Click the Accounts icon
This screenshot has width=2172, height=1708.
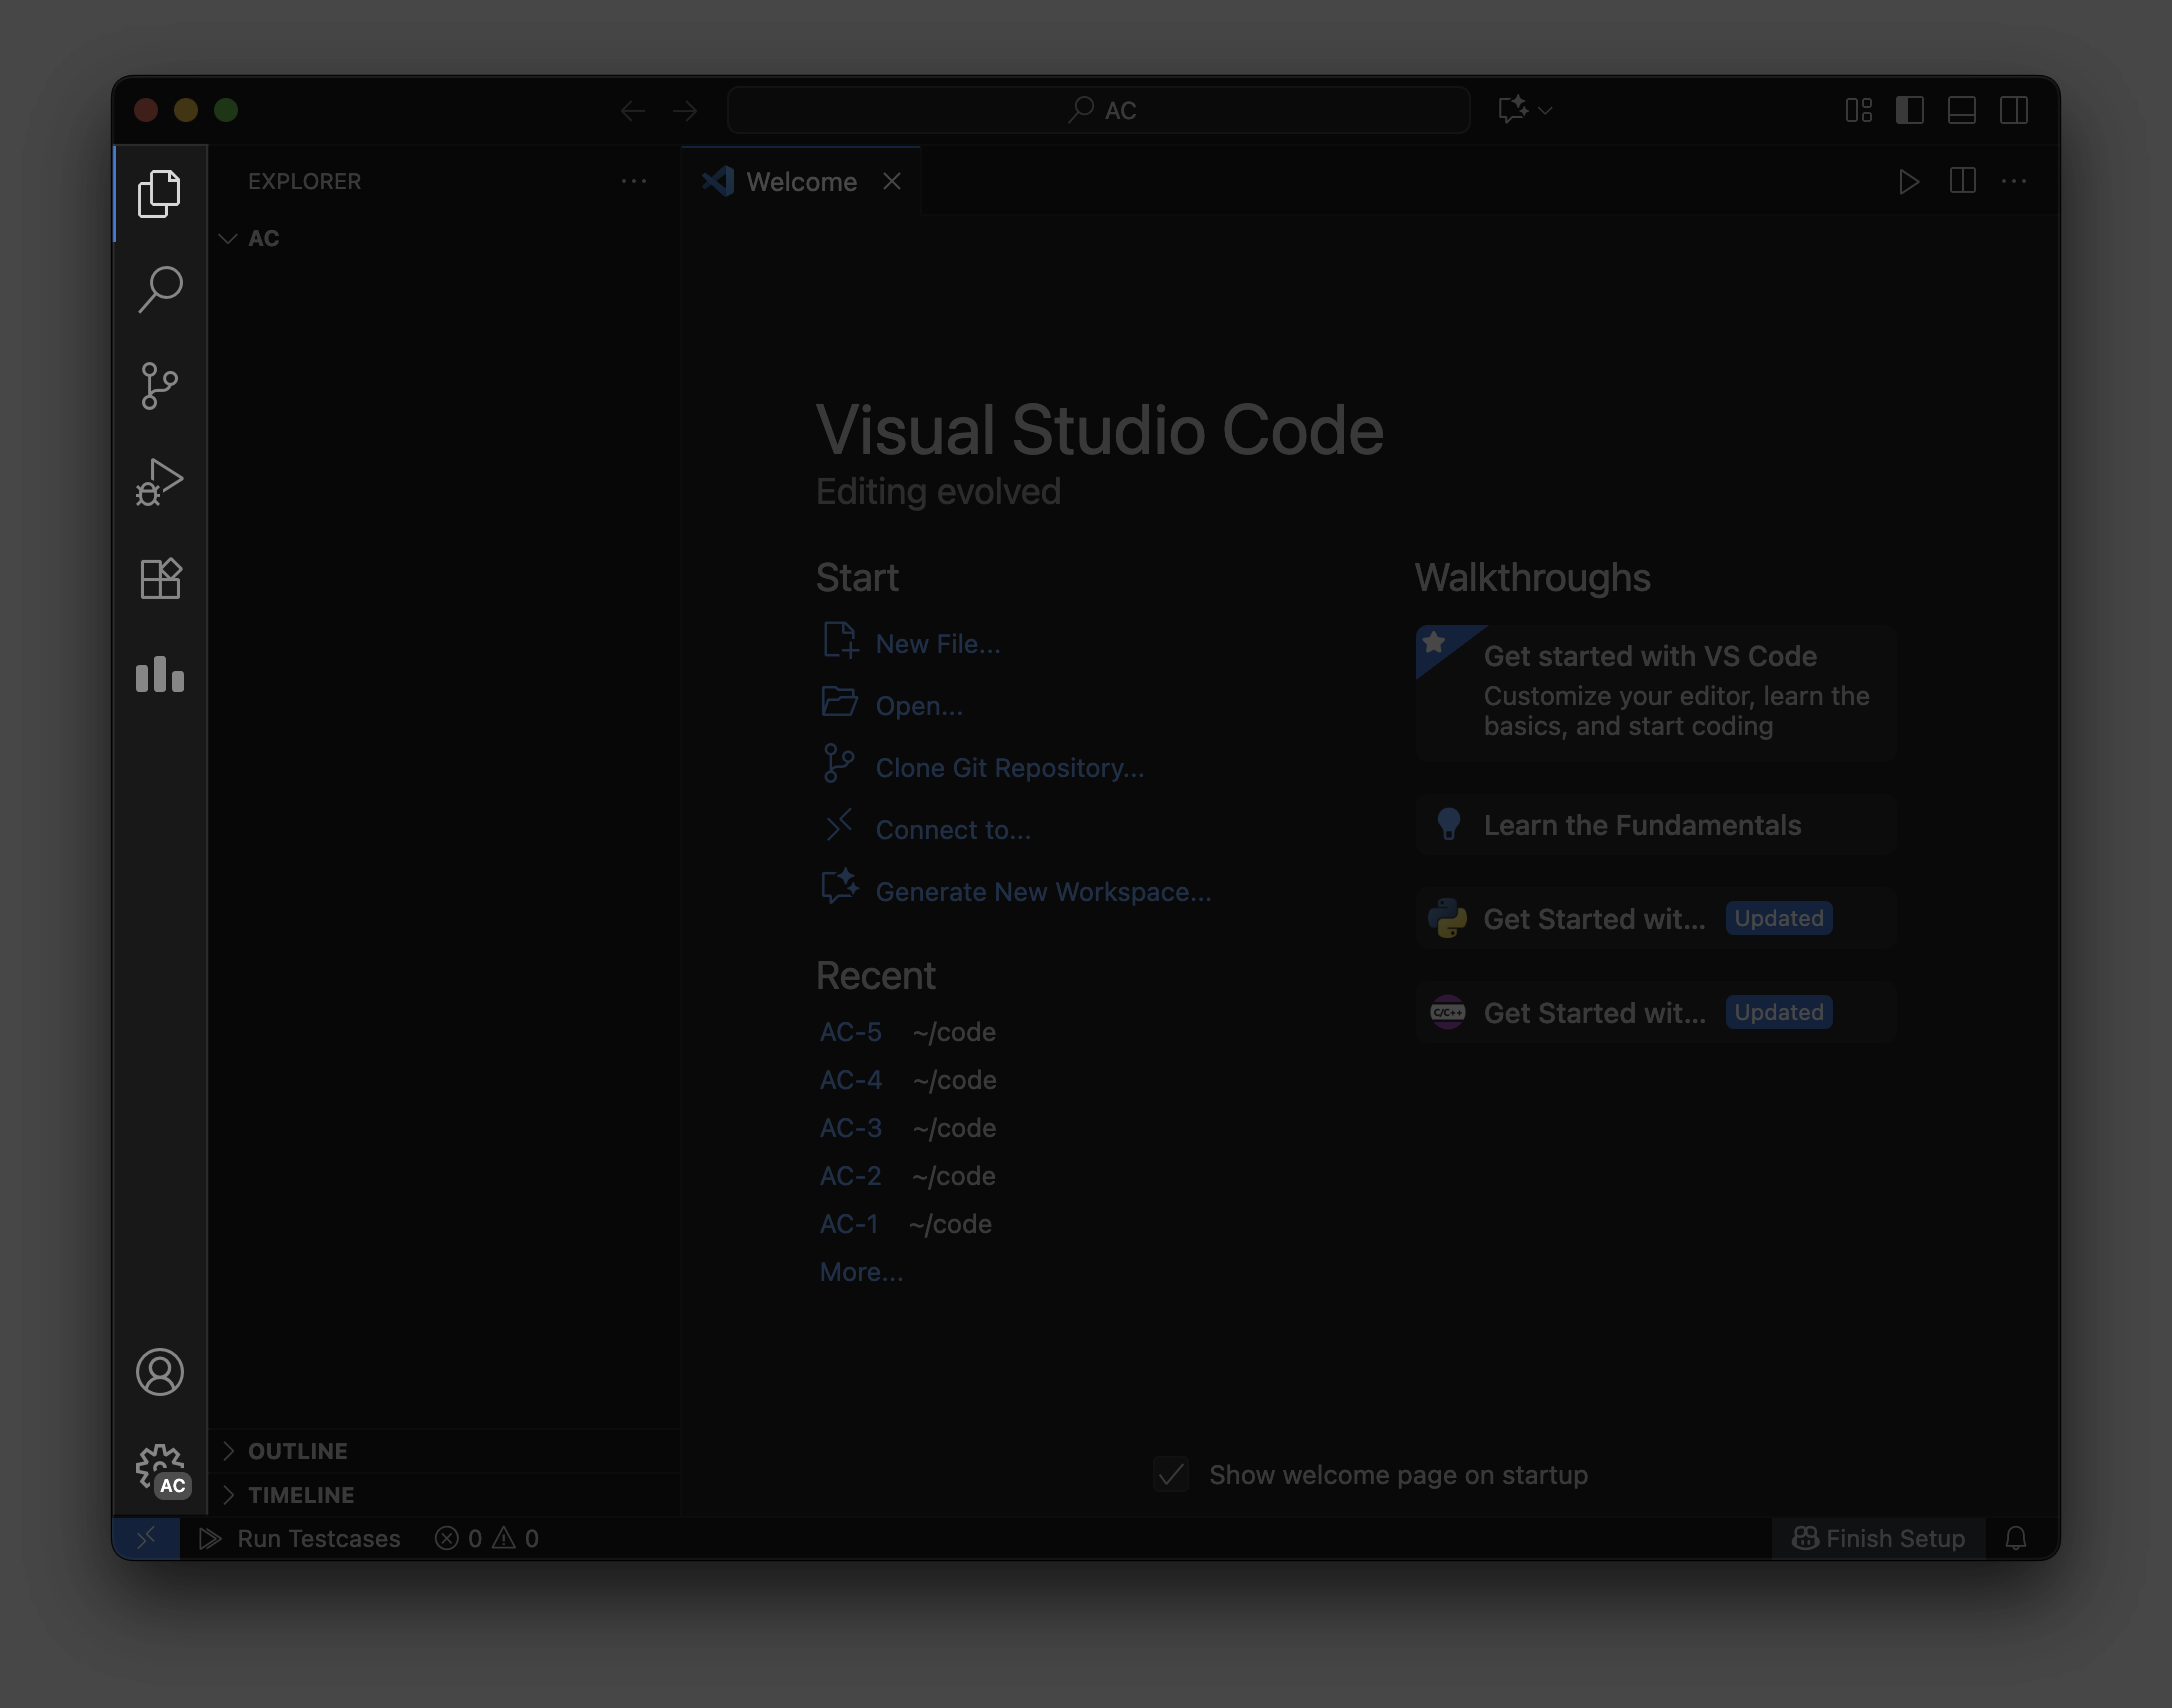160,1371
